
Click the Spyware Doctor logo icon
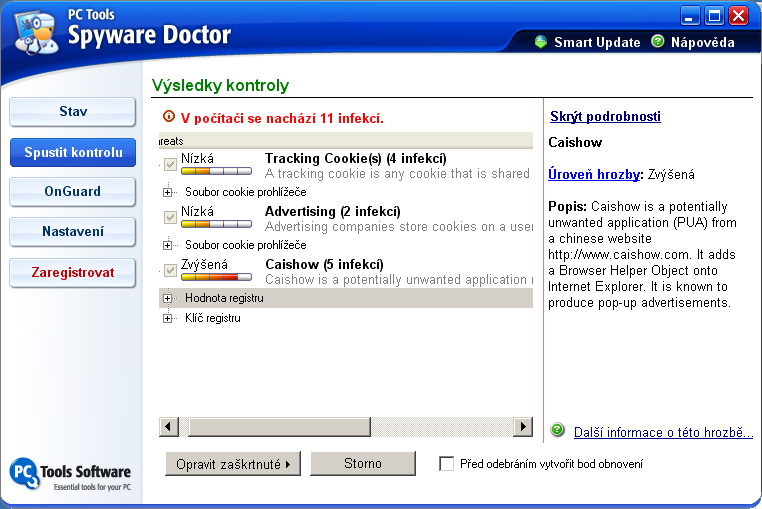coord(36,33)
